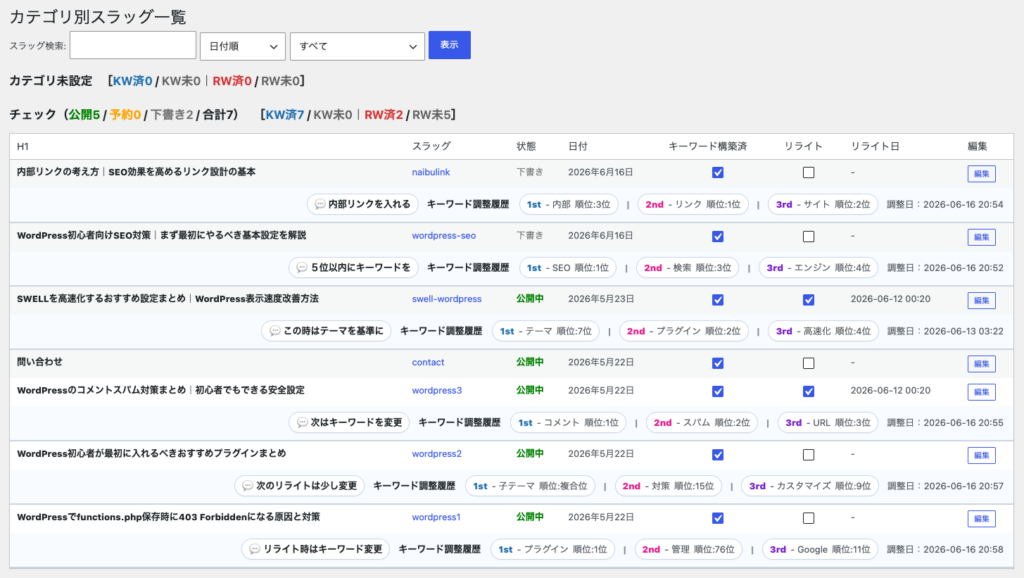Click the スラッグ column header
1024x578 pixels.
(432, 146)
